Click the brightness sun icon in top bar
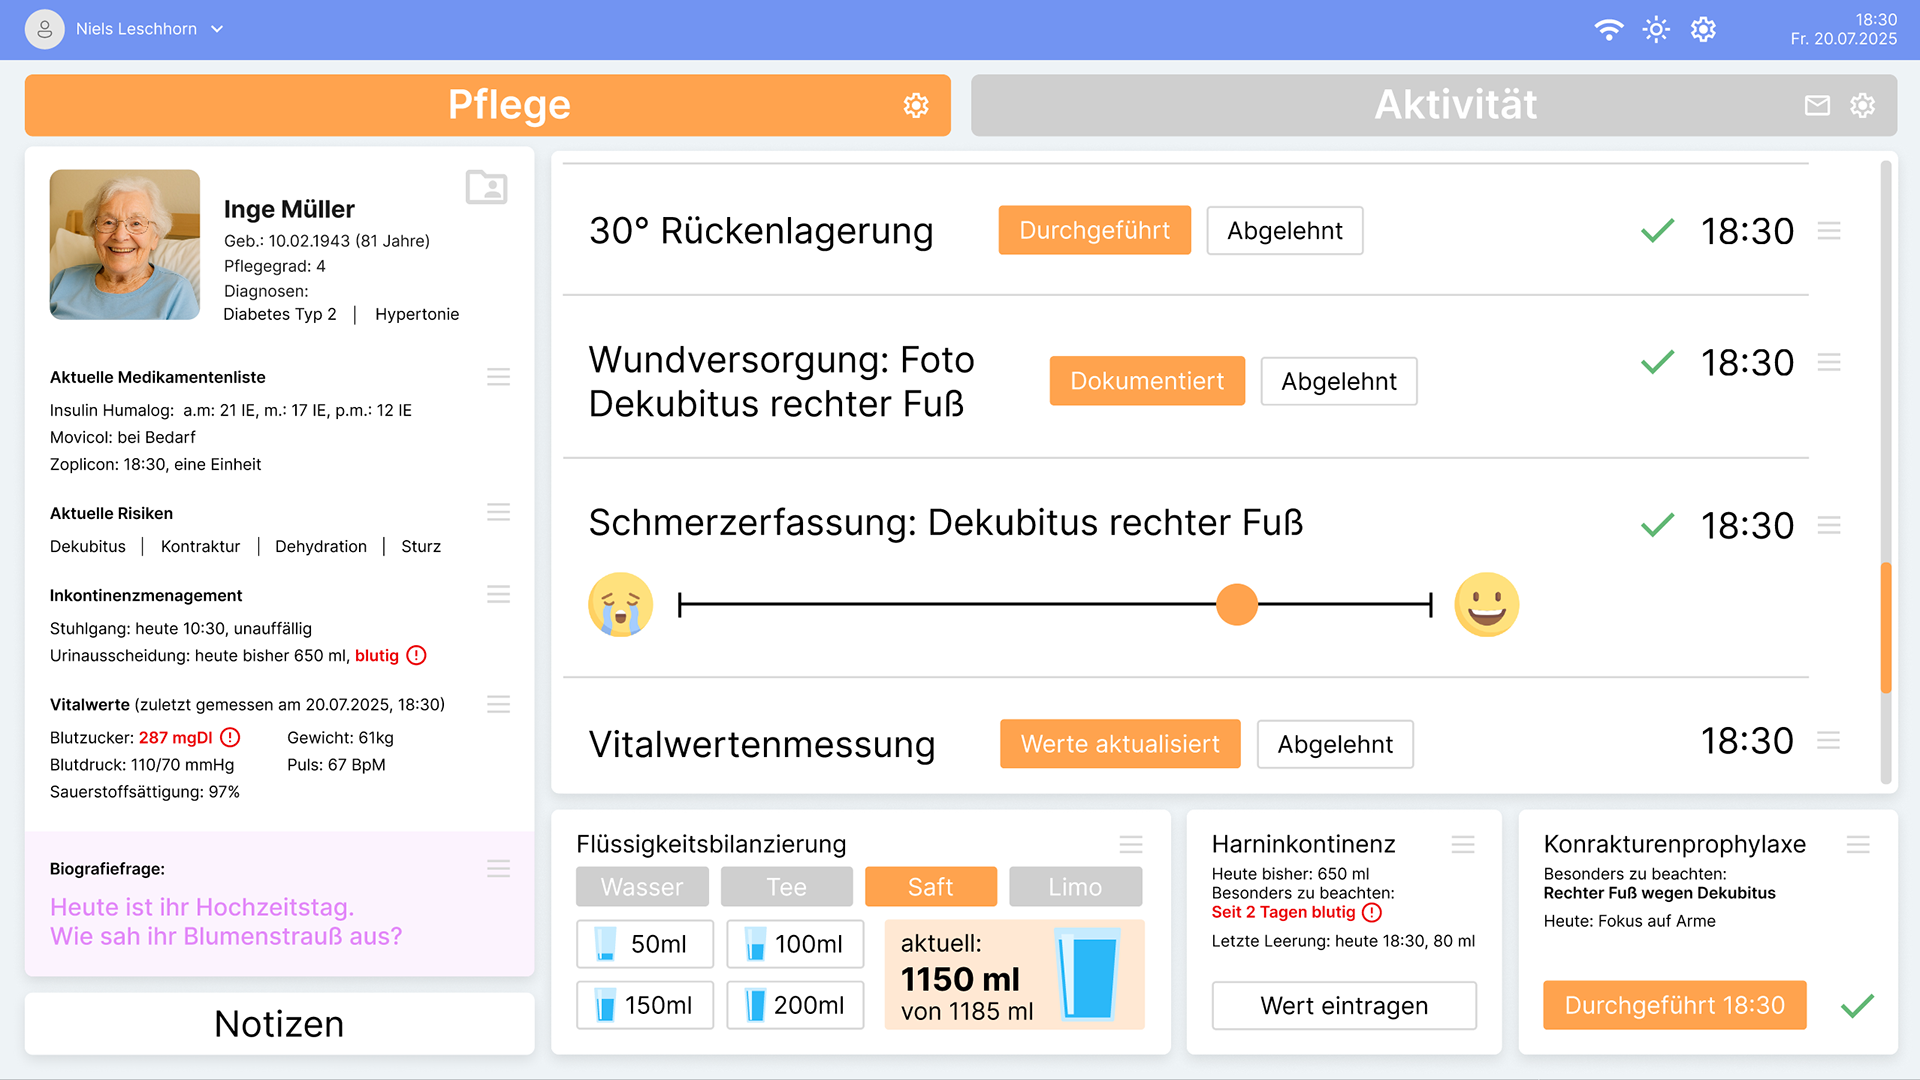The image size is (1920, 1080). tap(1656, 29)
